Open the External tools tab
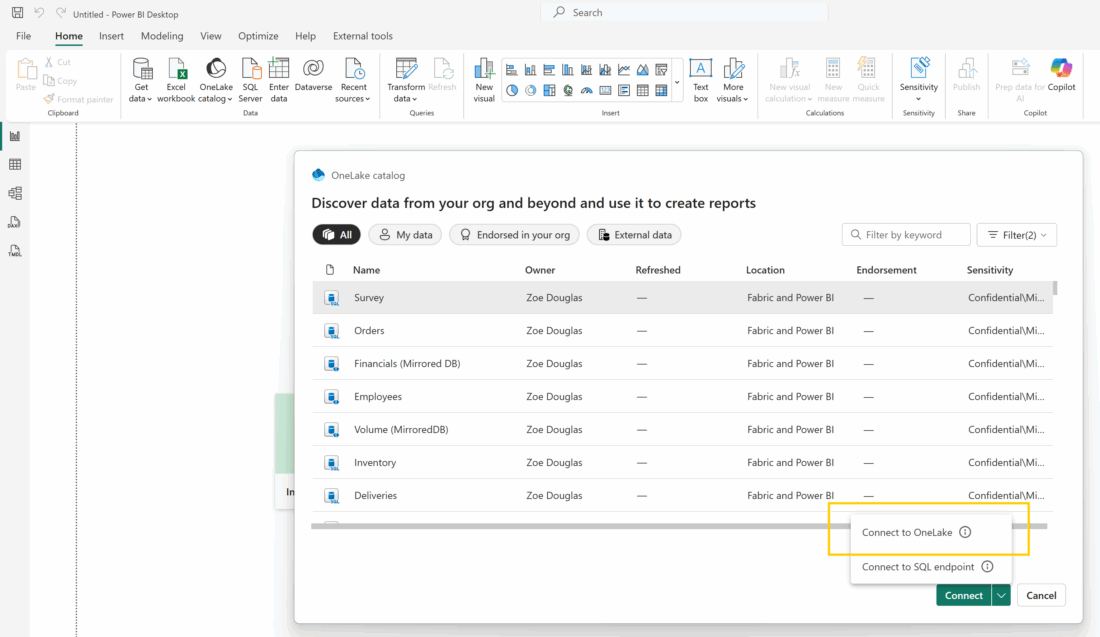 [x=363, y=36]
